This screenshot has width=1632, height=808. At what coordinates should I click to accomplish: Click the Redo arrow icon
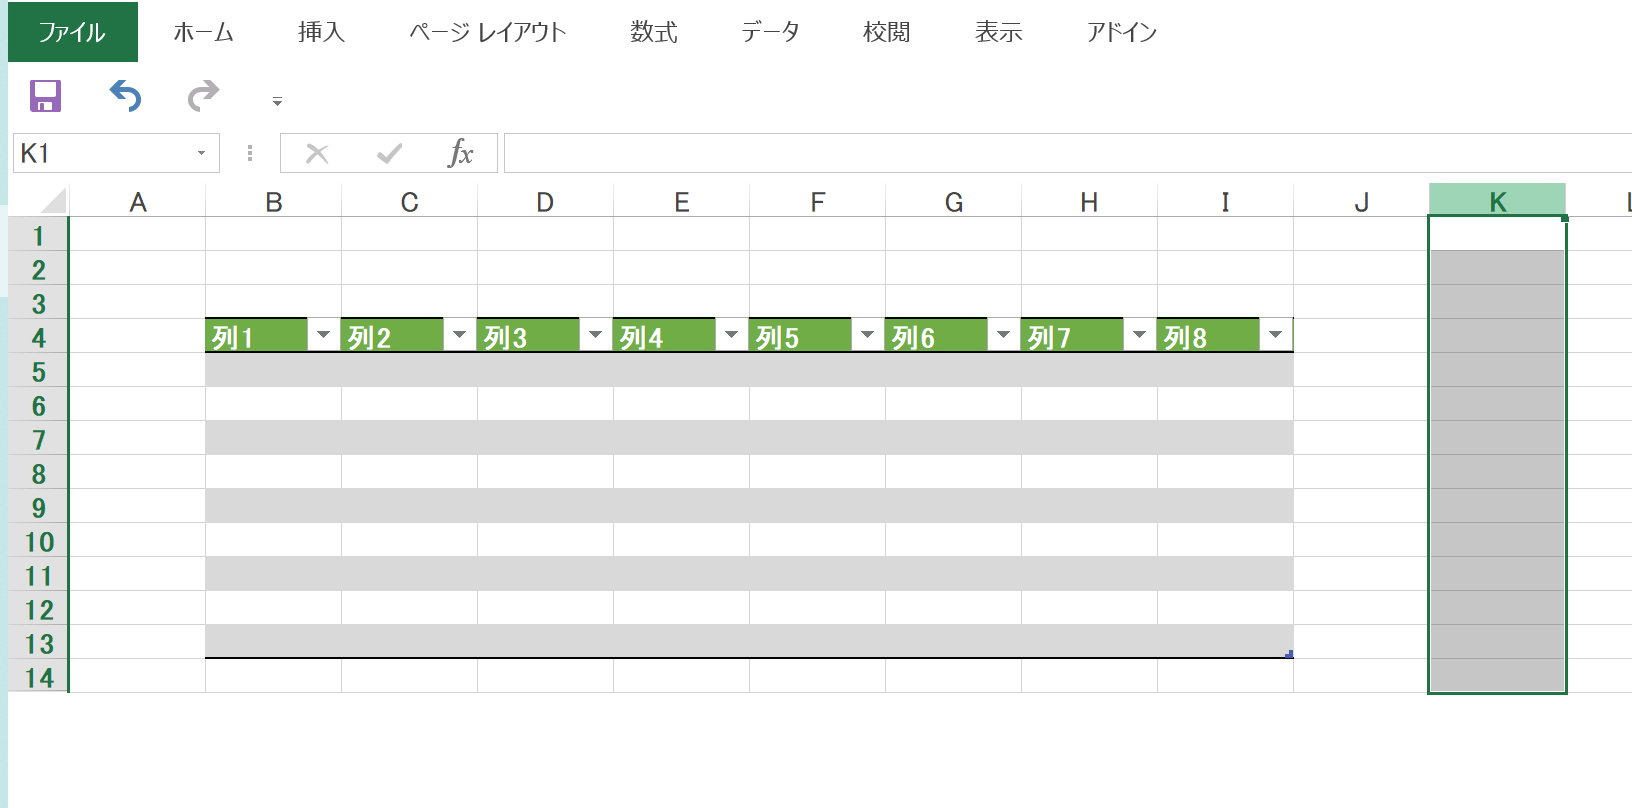pyautogui.click(x=203, y=96)
